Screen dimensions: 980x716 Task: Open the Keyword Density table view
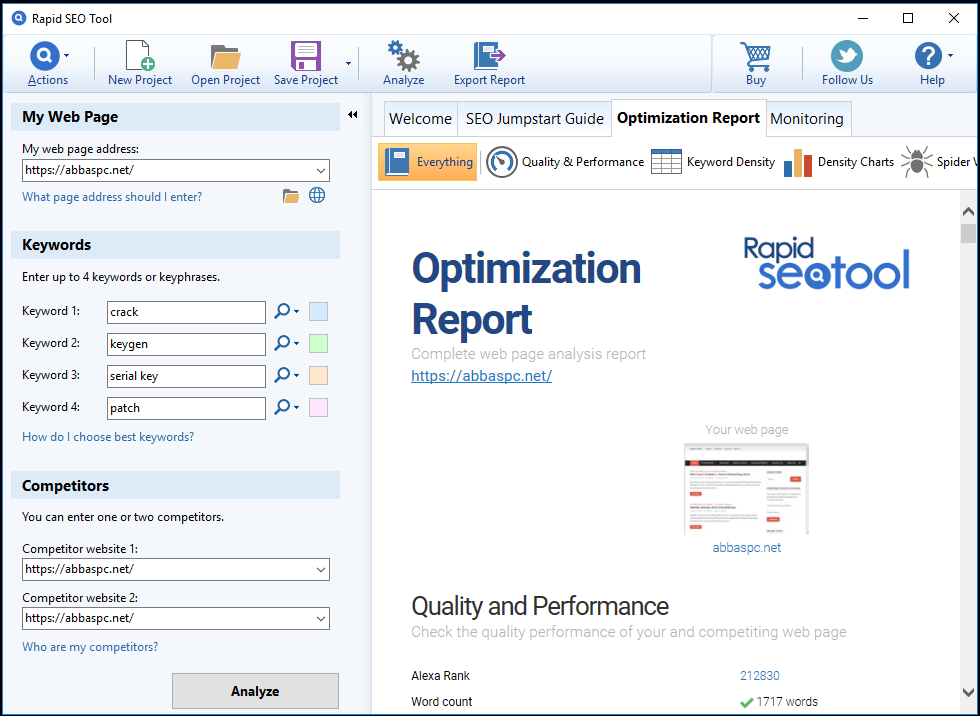click(712, 162)
